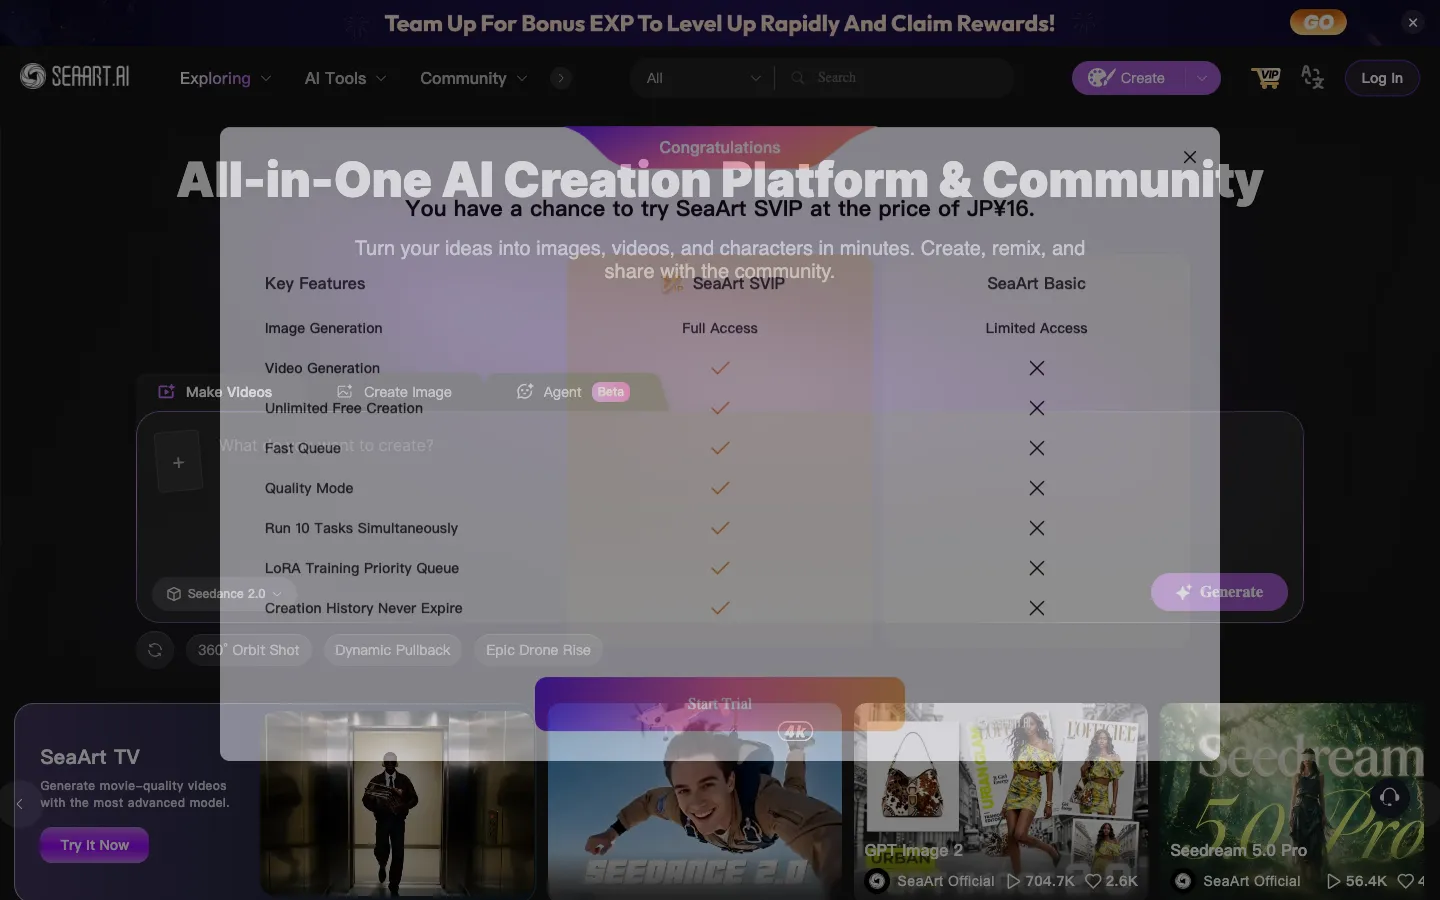Open the SeaArt.AI logo home link
Screen dimensions: 1440x900
75,77
